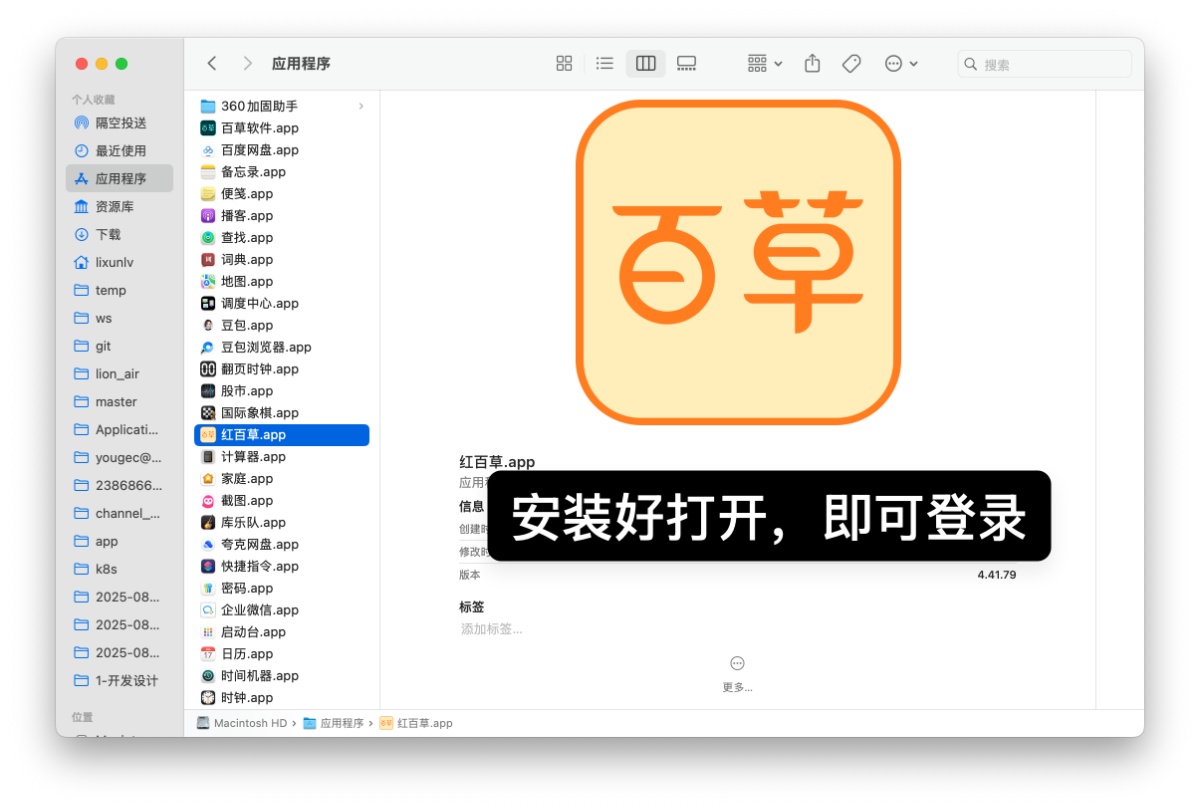
Task: Switch to column view
Action: [x=646, y=63]
